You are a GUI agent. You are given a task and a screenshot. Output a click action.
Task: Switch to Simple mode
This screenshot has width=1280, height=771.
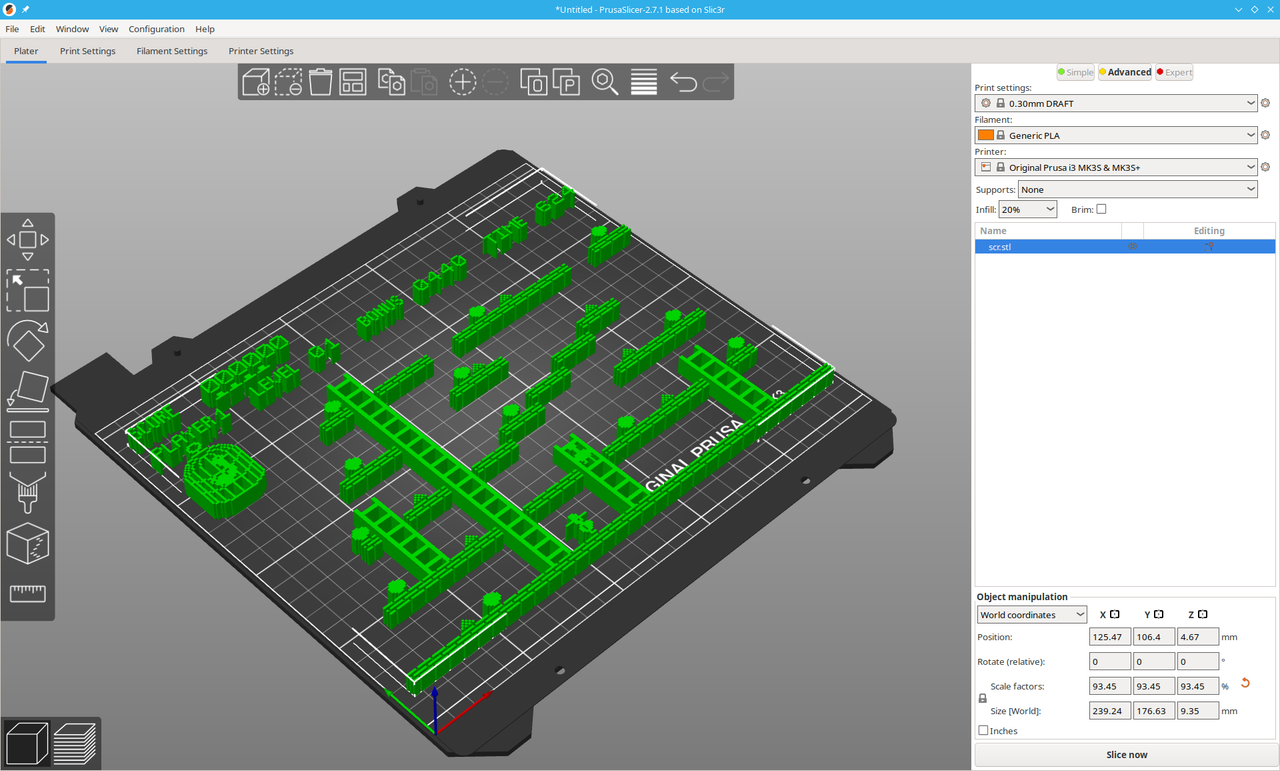pos(1076,72)
